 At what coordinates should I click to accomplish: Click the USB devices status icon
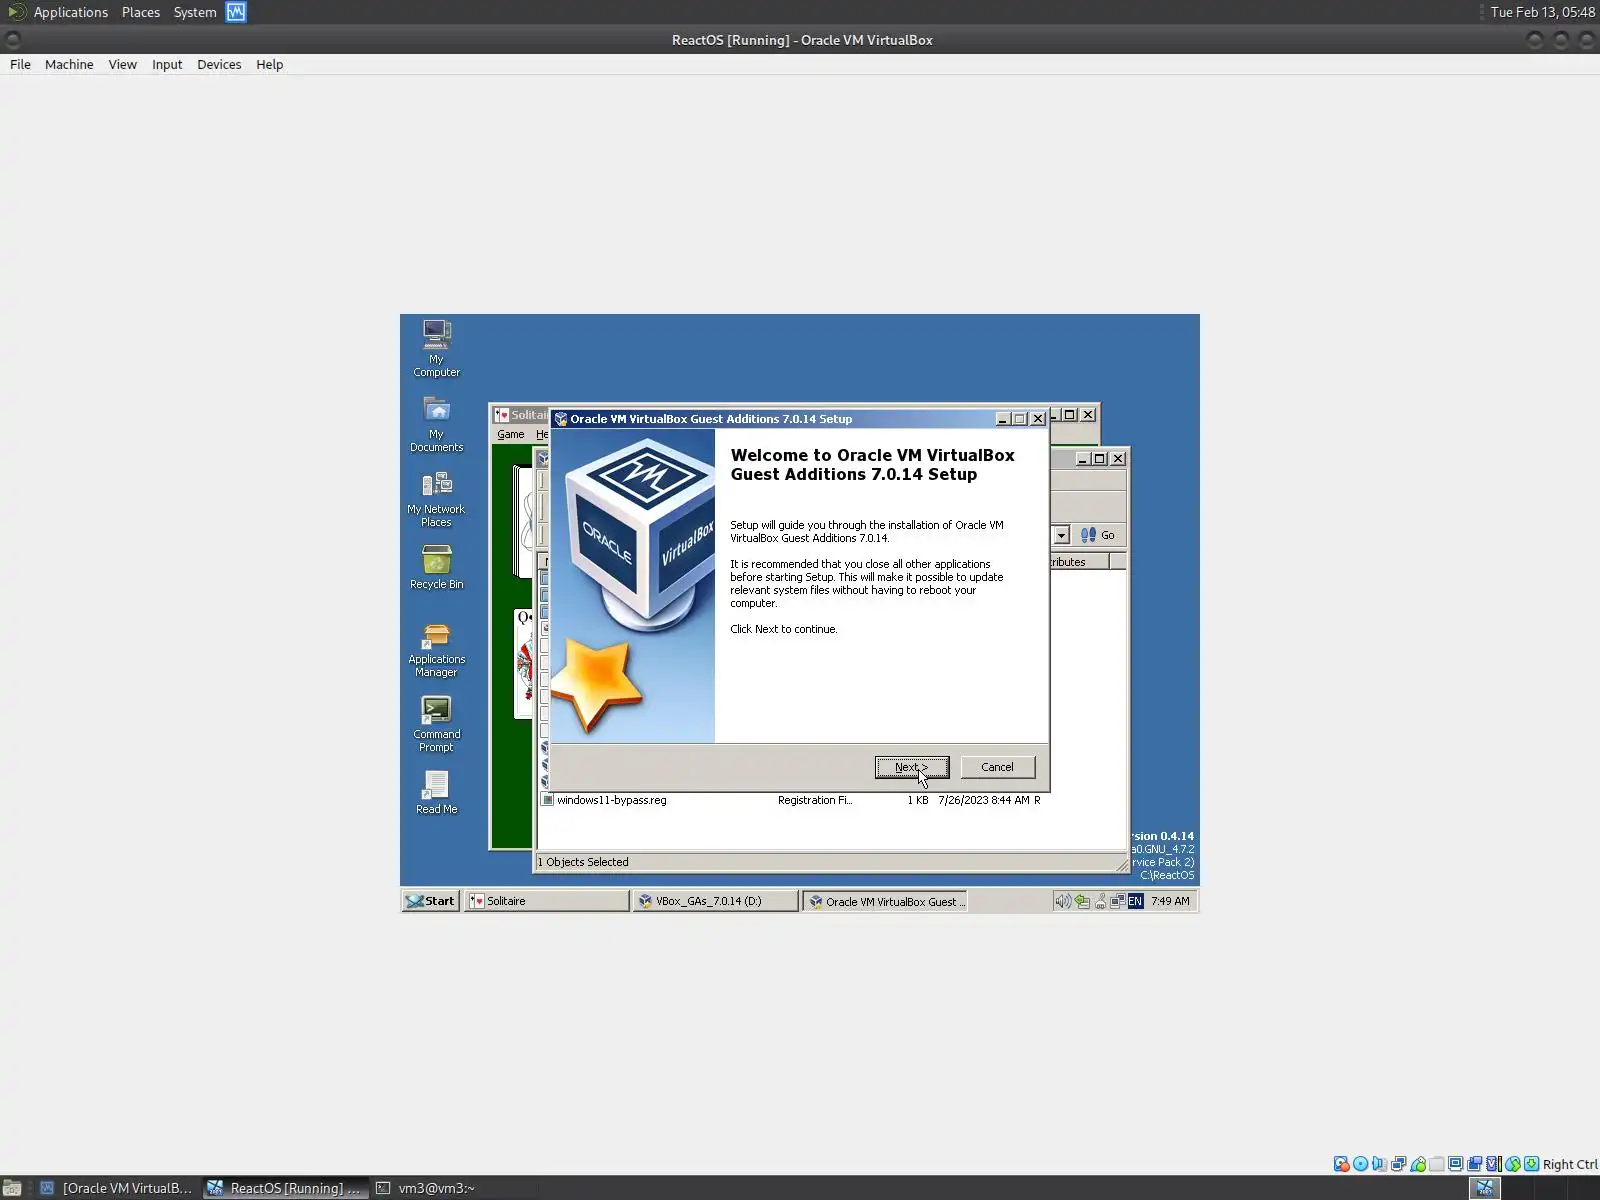[1418, 1164]
